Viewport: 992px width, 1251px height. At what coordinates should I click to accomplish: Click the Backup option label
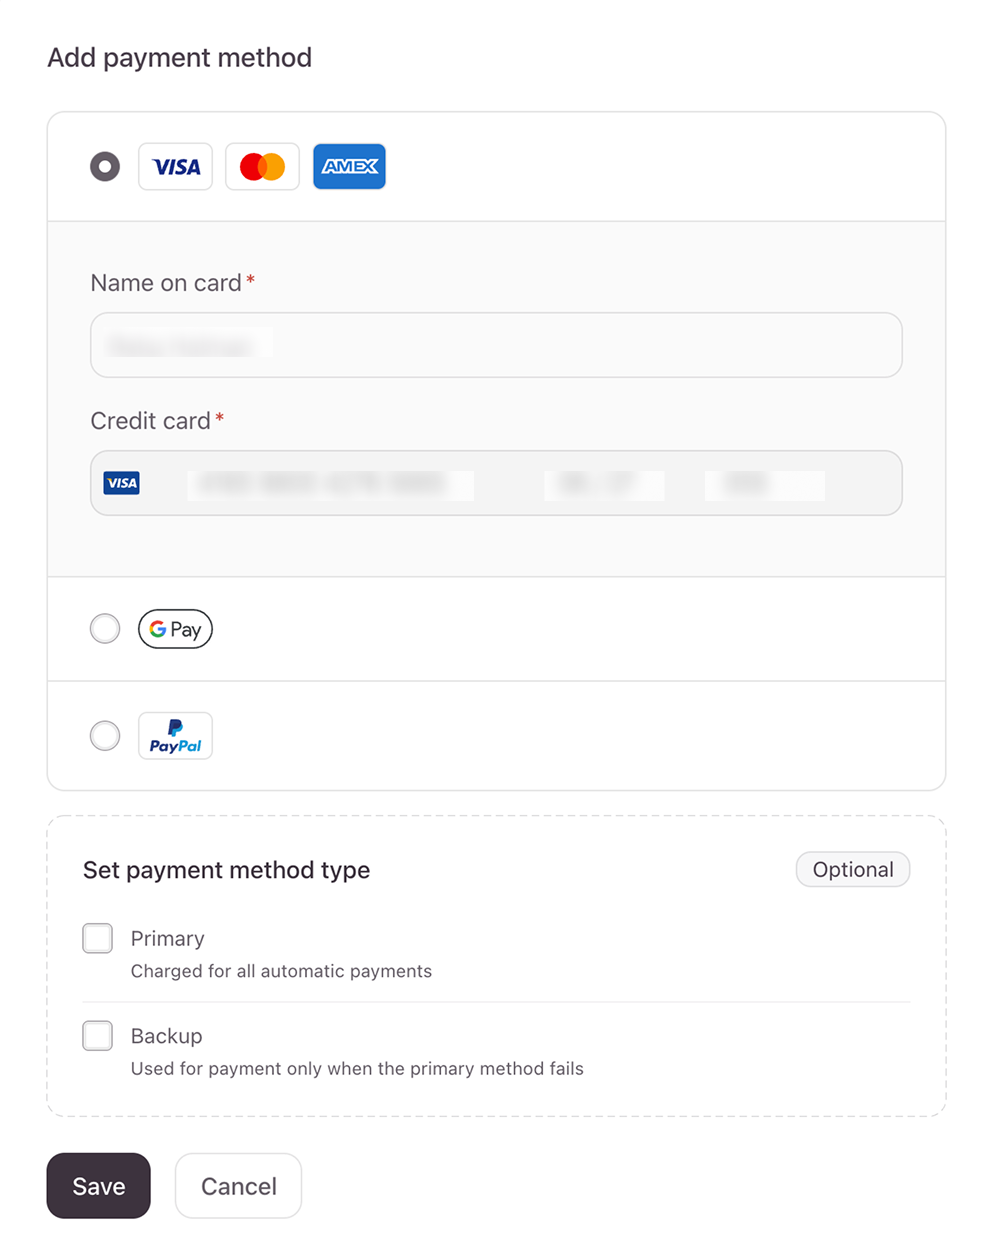pos(166,1036)
